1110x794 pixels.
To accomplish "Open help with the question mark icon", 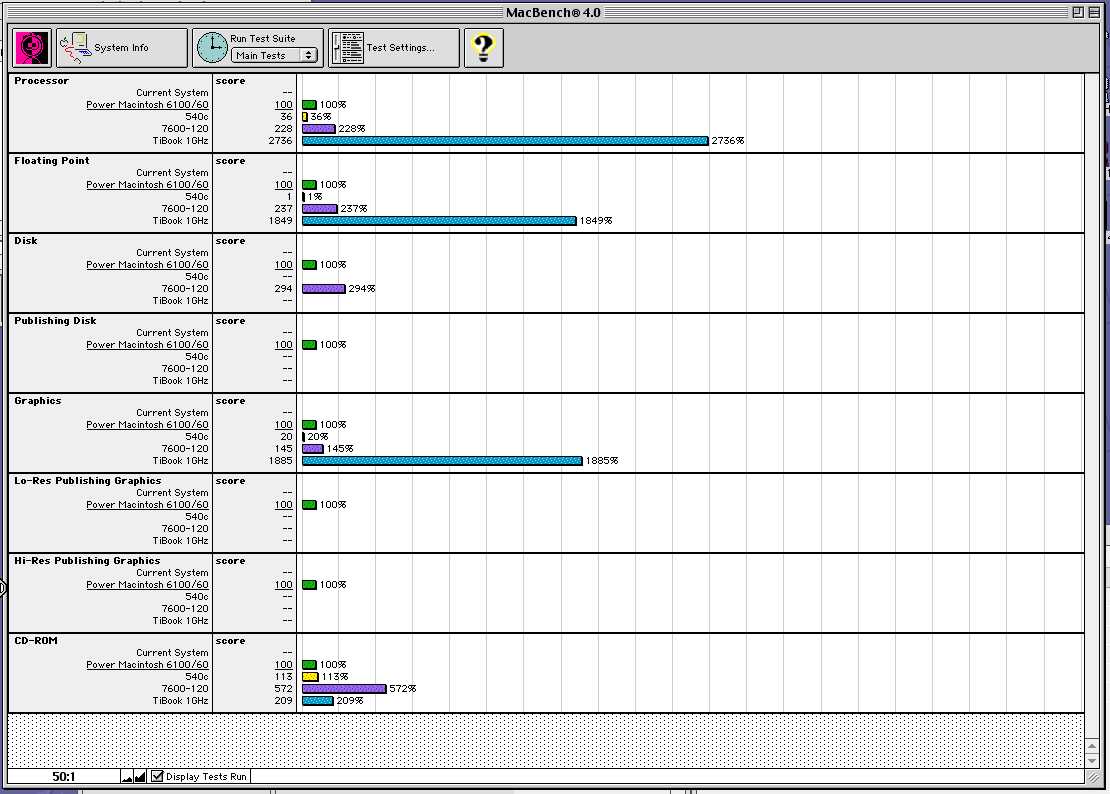I will click(484, 48).
